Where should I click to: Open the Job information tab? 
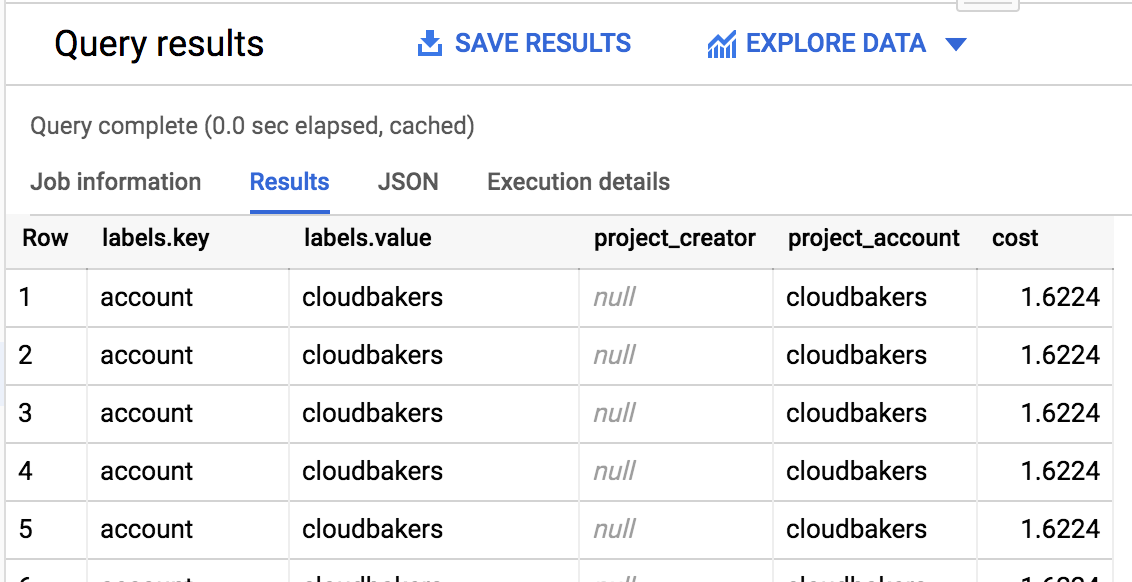coord(115,182)
